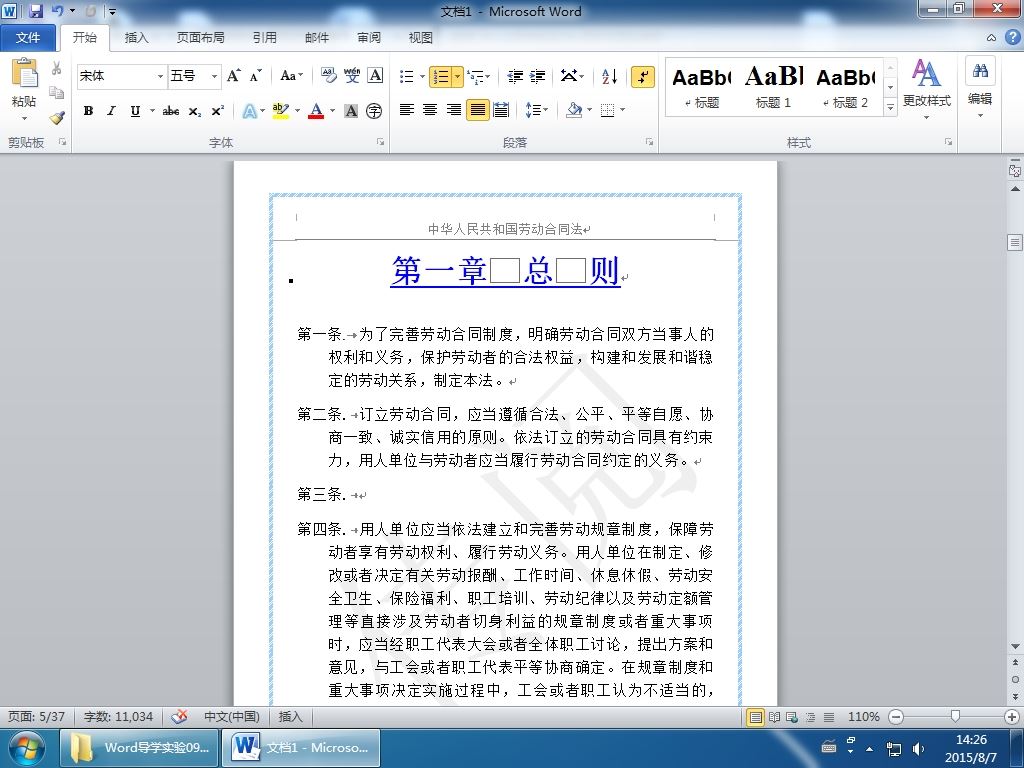The image size is (1024, 768).
Task: Apply character shading gray A icon
Action: pyautogui.click(x=351, y=111)
